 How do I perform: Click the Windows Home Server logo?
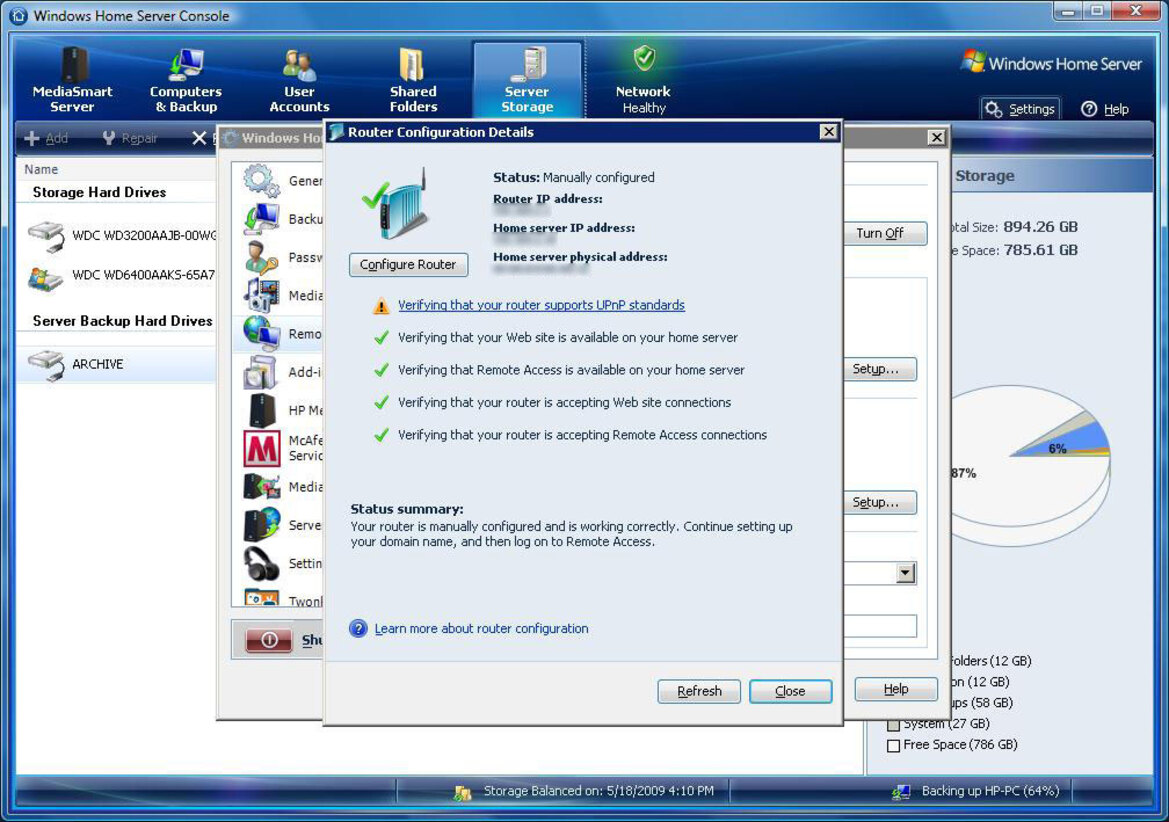coord(1051,63)
